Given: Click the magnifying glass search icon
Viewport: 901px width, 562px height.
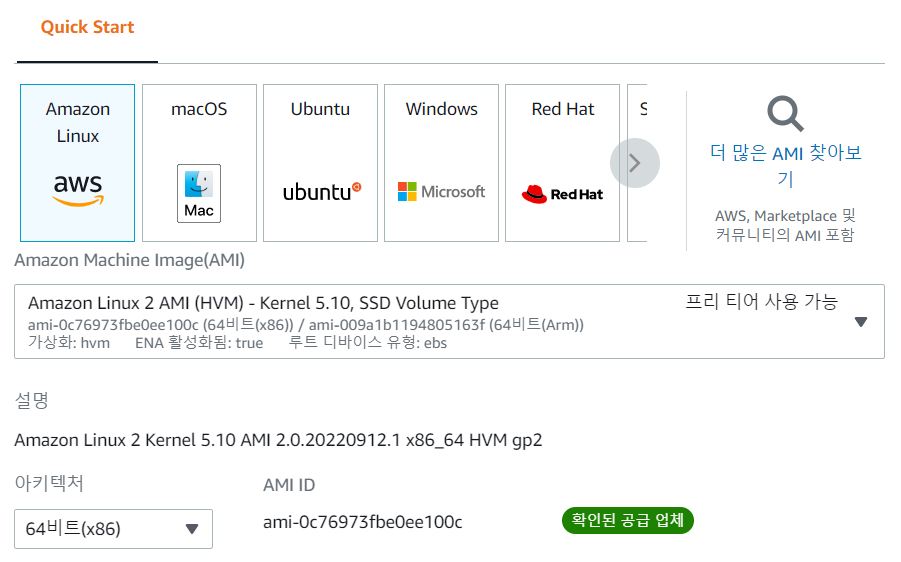Looking at the screenshot, I should coord(786,114).
